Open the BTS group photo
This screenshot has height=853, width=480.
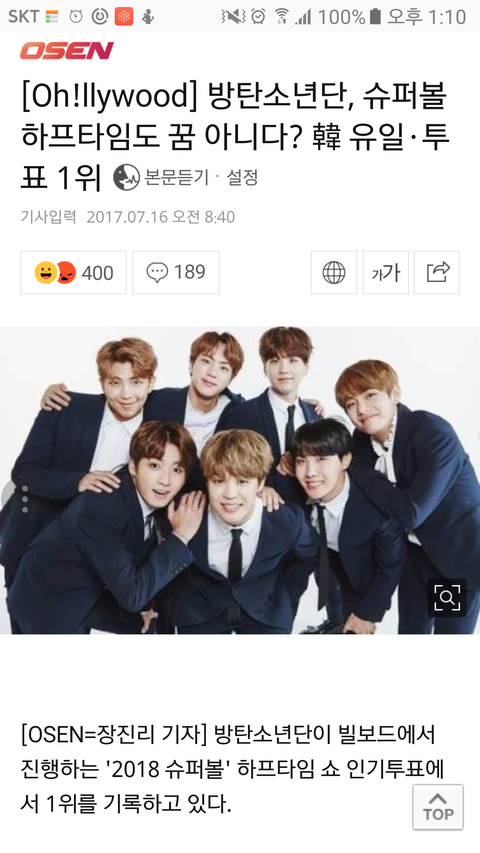pos(240,480)
